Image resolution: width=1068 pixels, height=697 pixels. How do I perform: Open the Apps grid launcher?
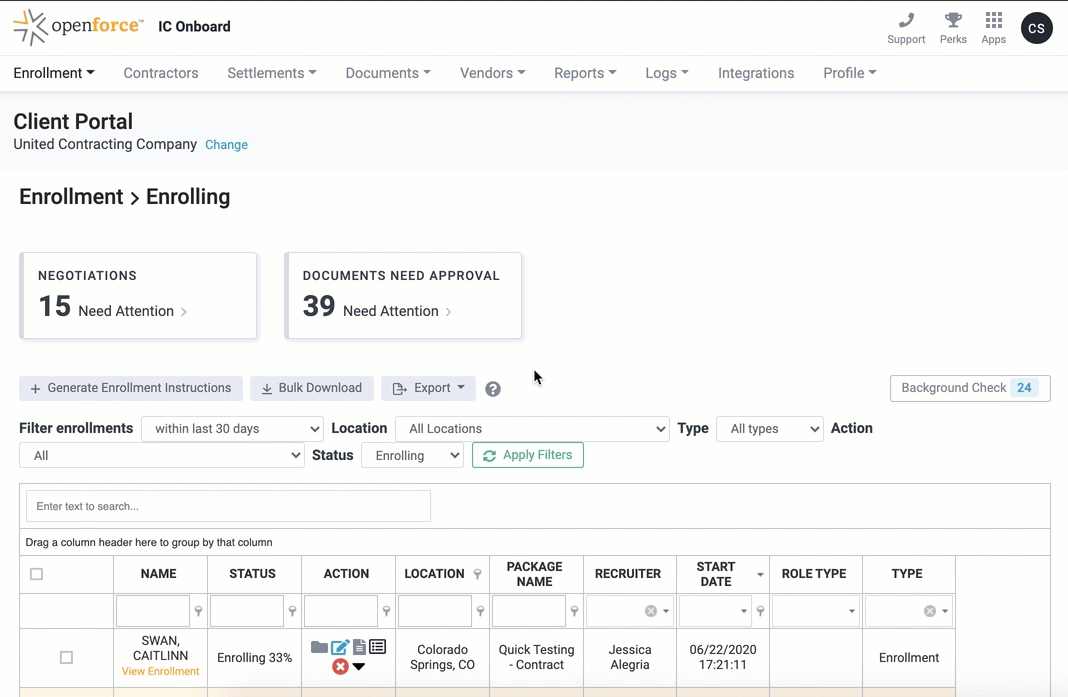point(993,21)
